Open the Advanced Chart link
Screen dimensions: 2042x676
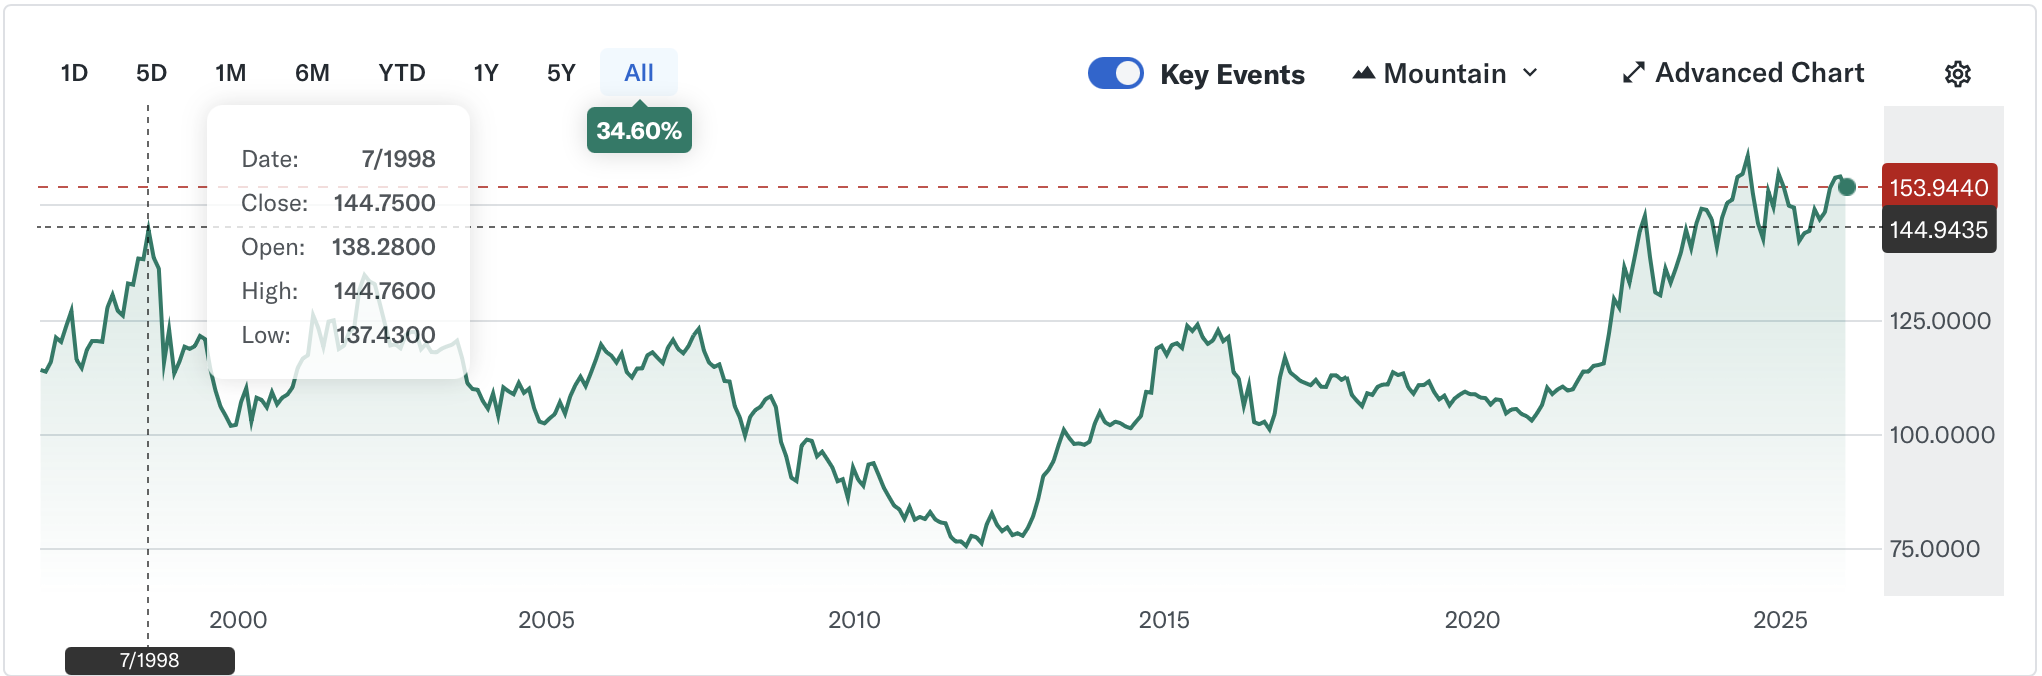click(x=1759, y=73)
